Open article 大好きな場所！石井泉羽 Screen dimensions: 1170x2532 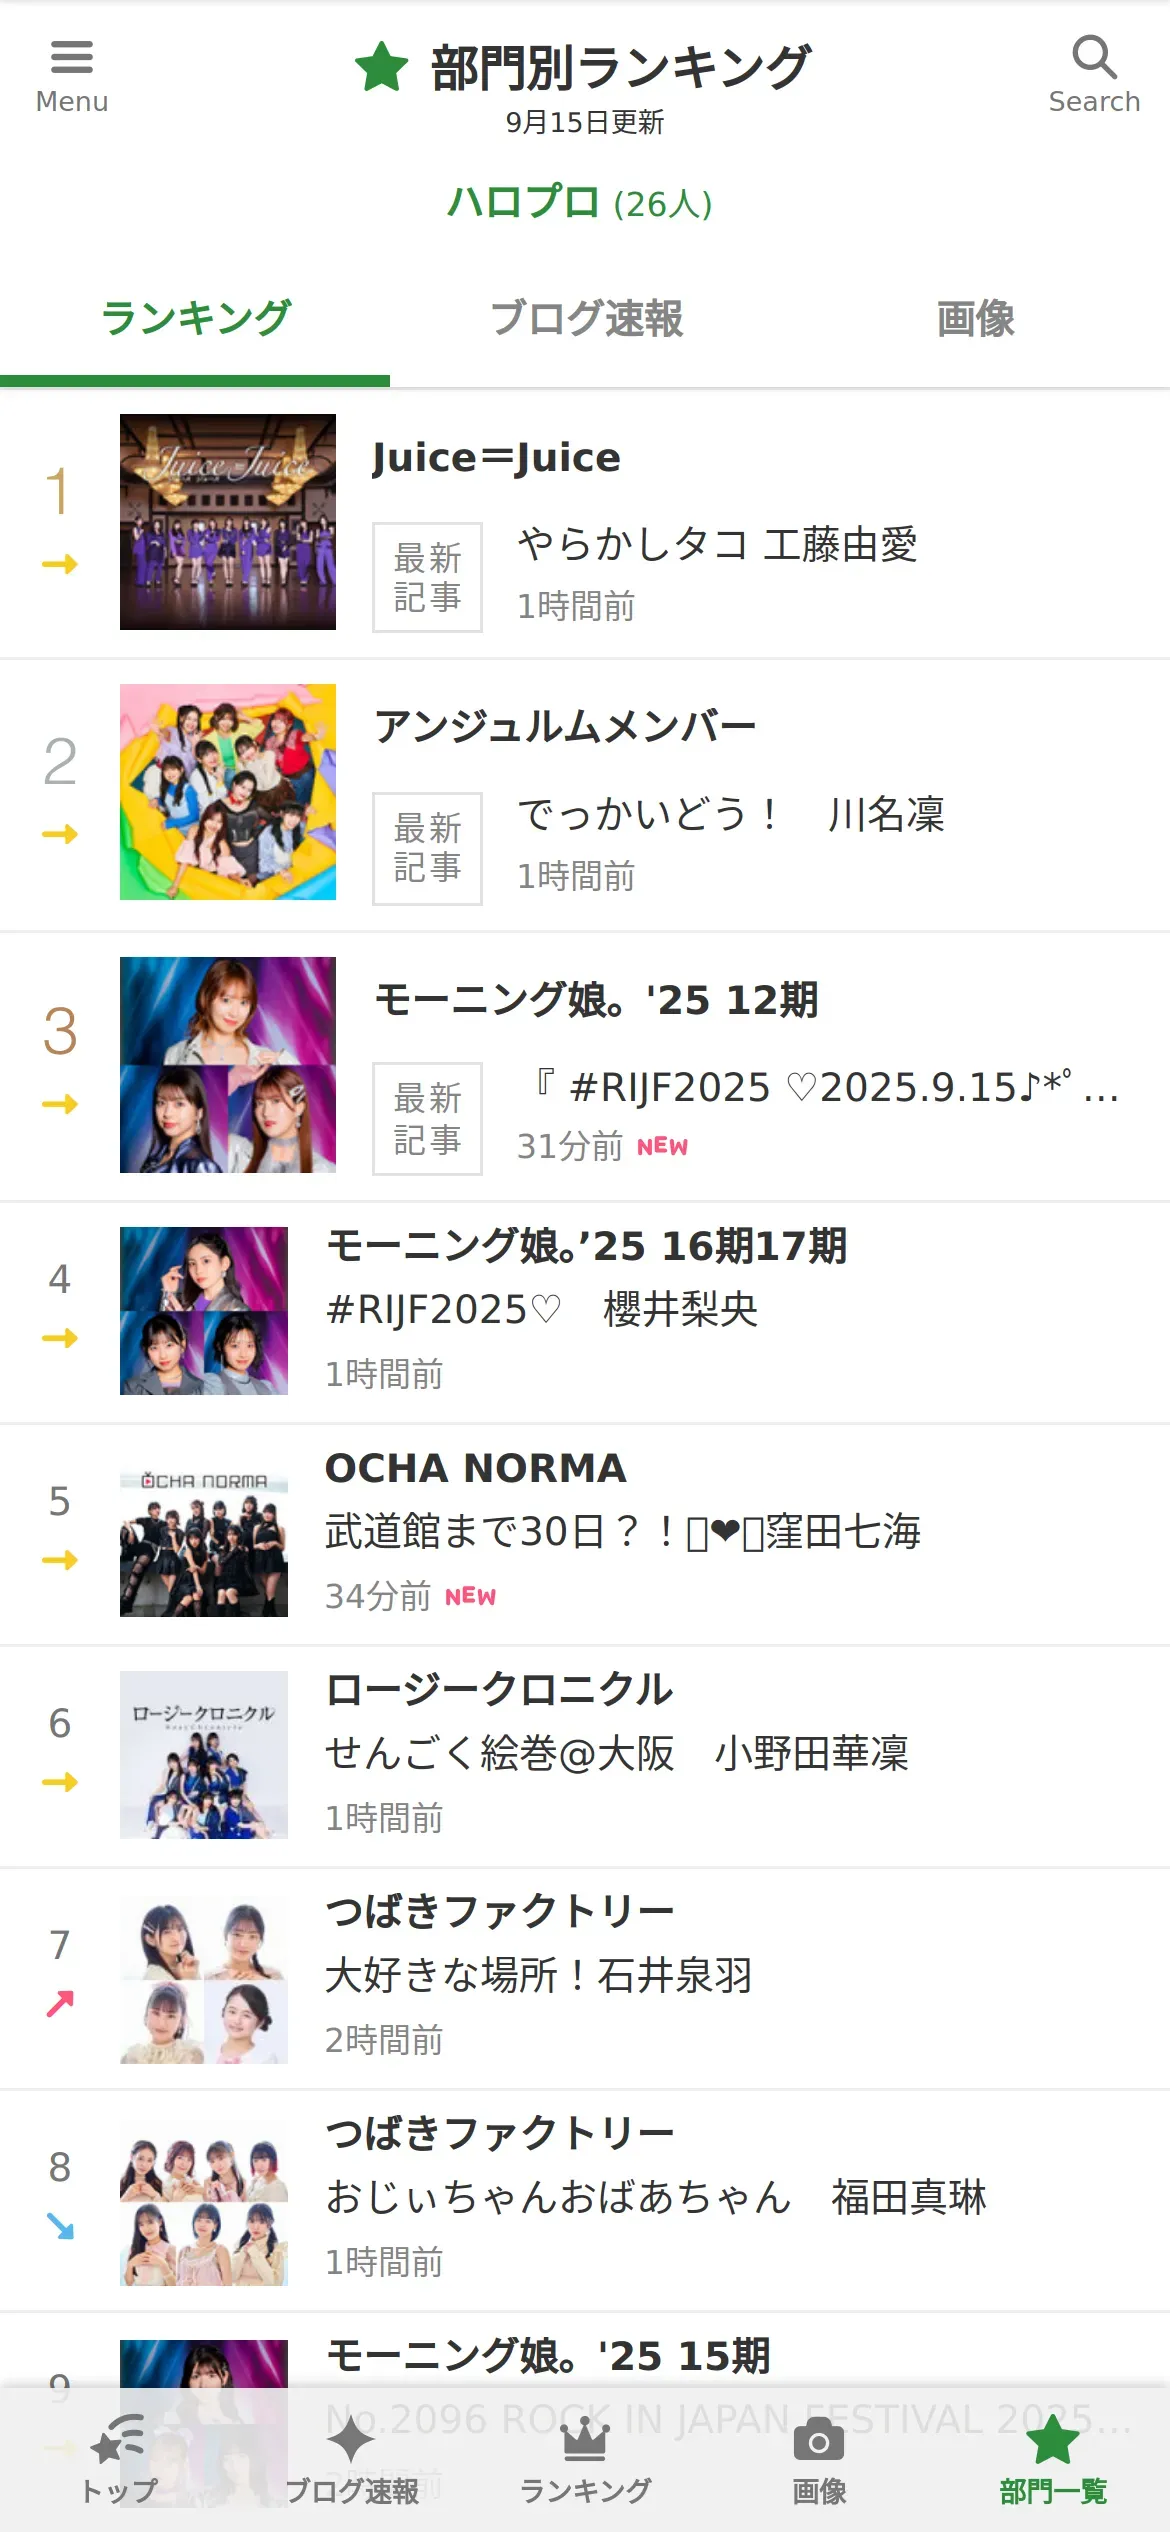click(x=538, y=1975)
